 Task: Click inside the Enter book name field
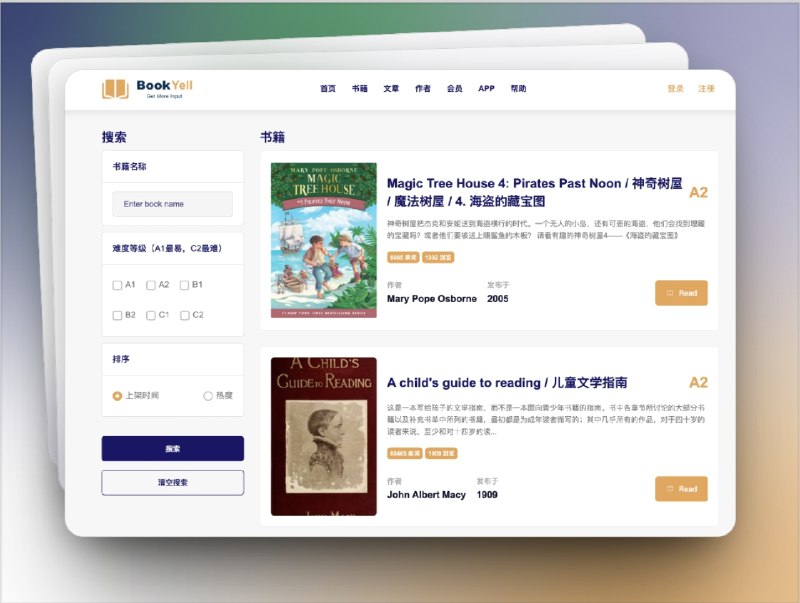click(172, 204)
